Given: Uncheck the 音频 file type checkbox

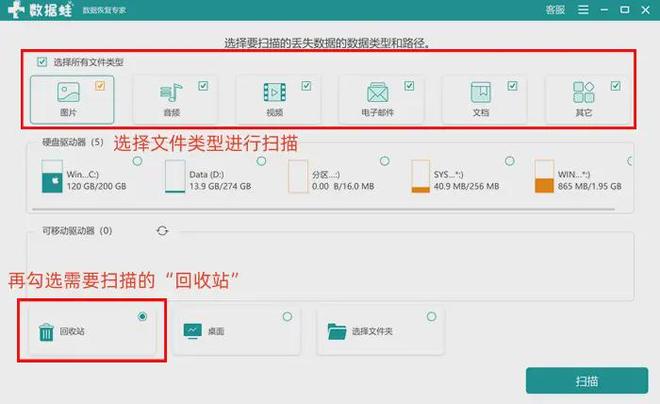Looking at the screenshot, I should [x=203, y=86].
